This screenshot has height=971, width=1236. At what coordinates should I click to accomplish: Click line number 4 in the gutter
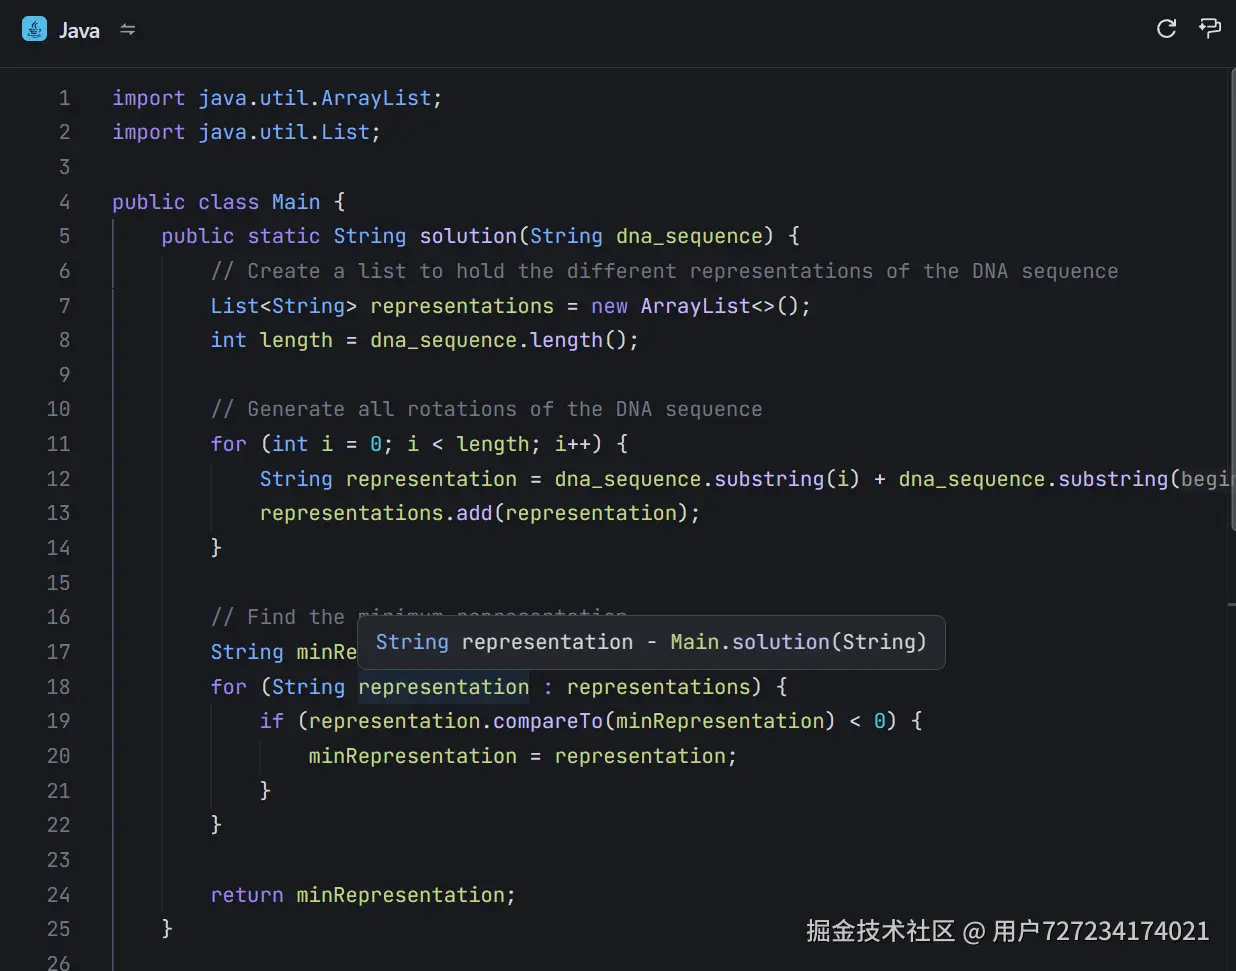click(x=64, y=202)
